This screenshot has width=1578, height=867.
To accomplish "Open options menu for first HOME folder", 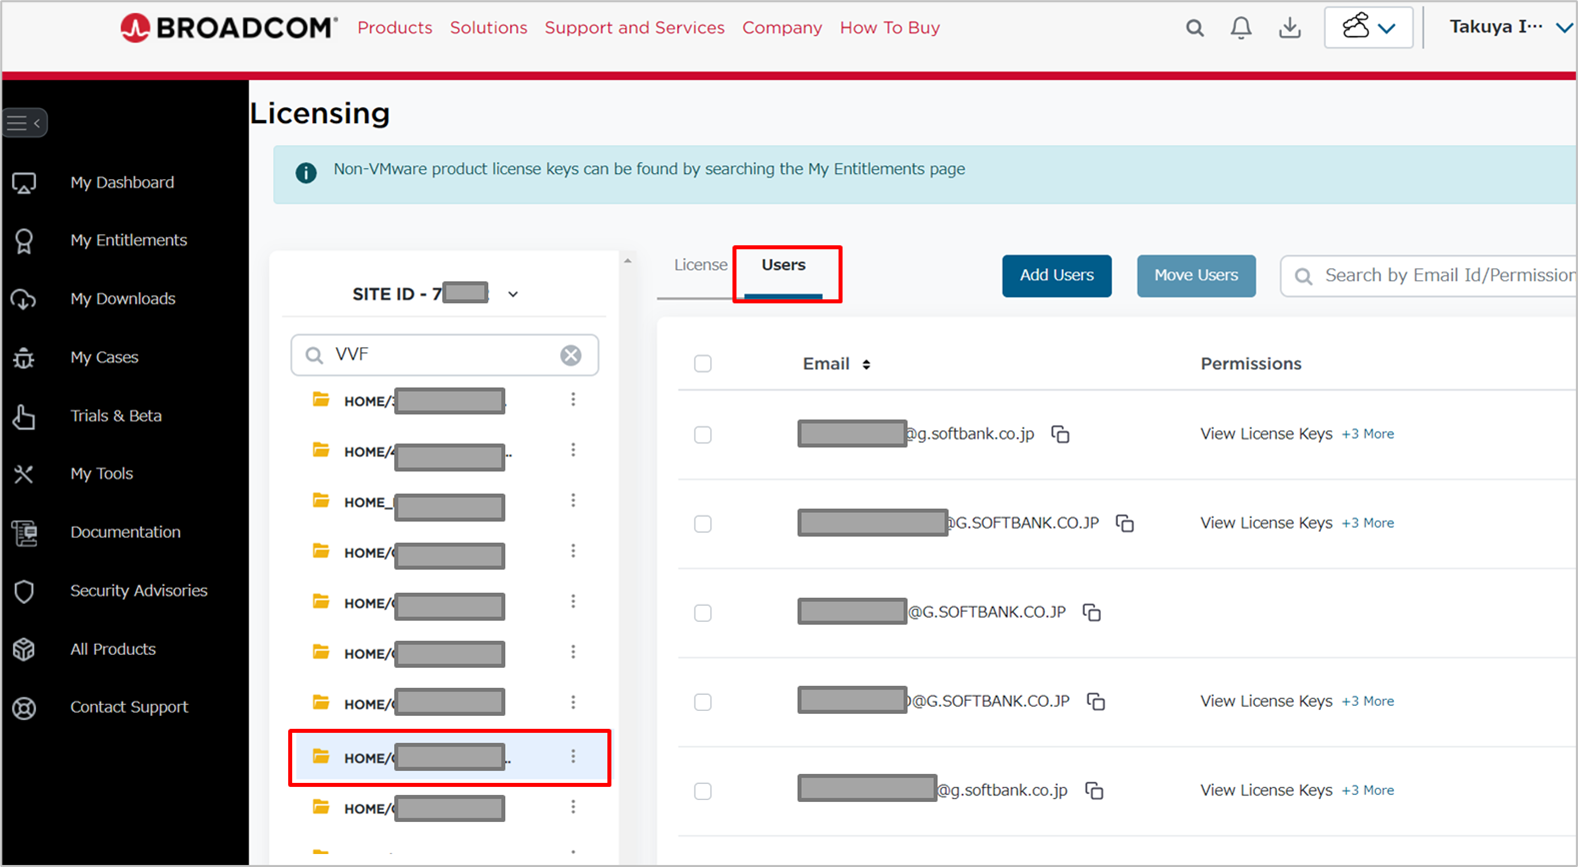I will (573, 400).
